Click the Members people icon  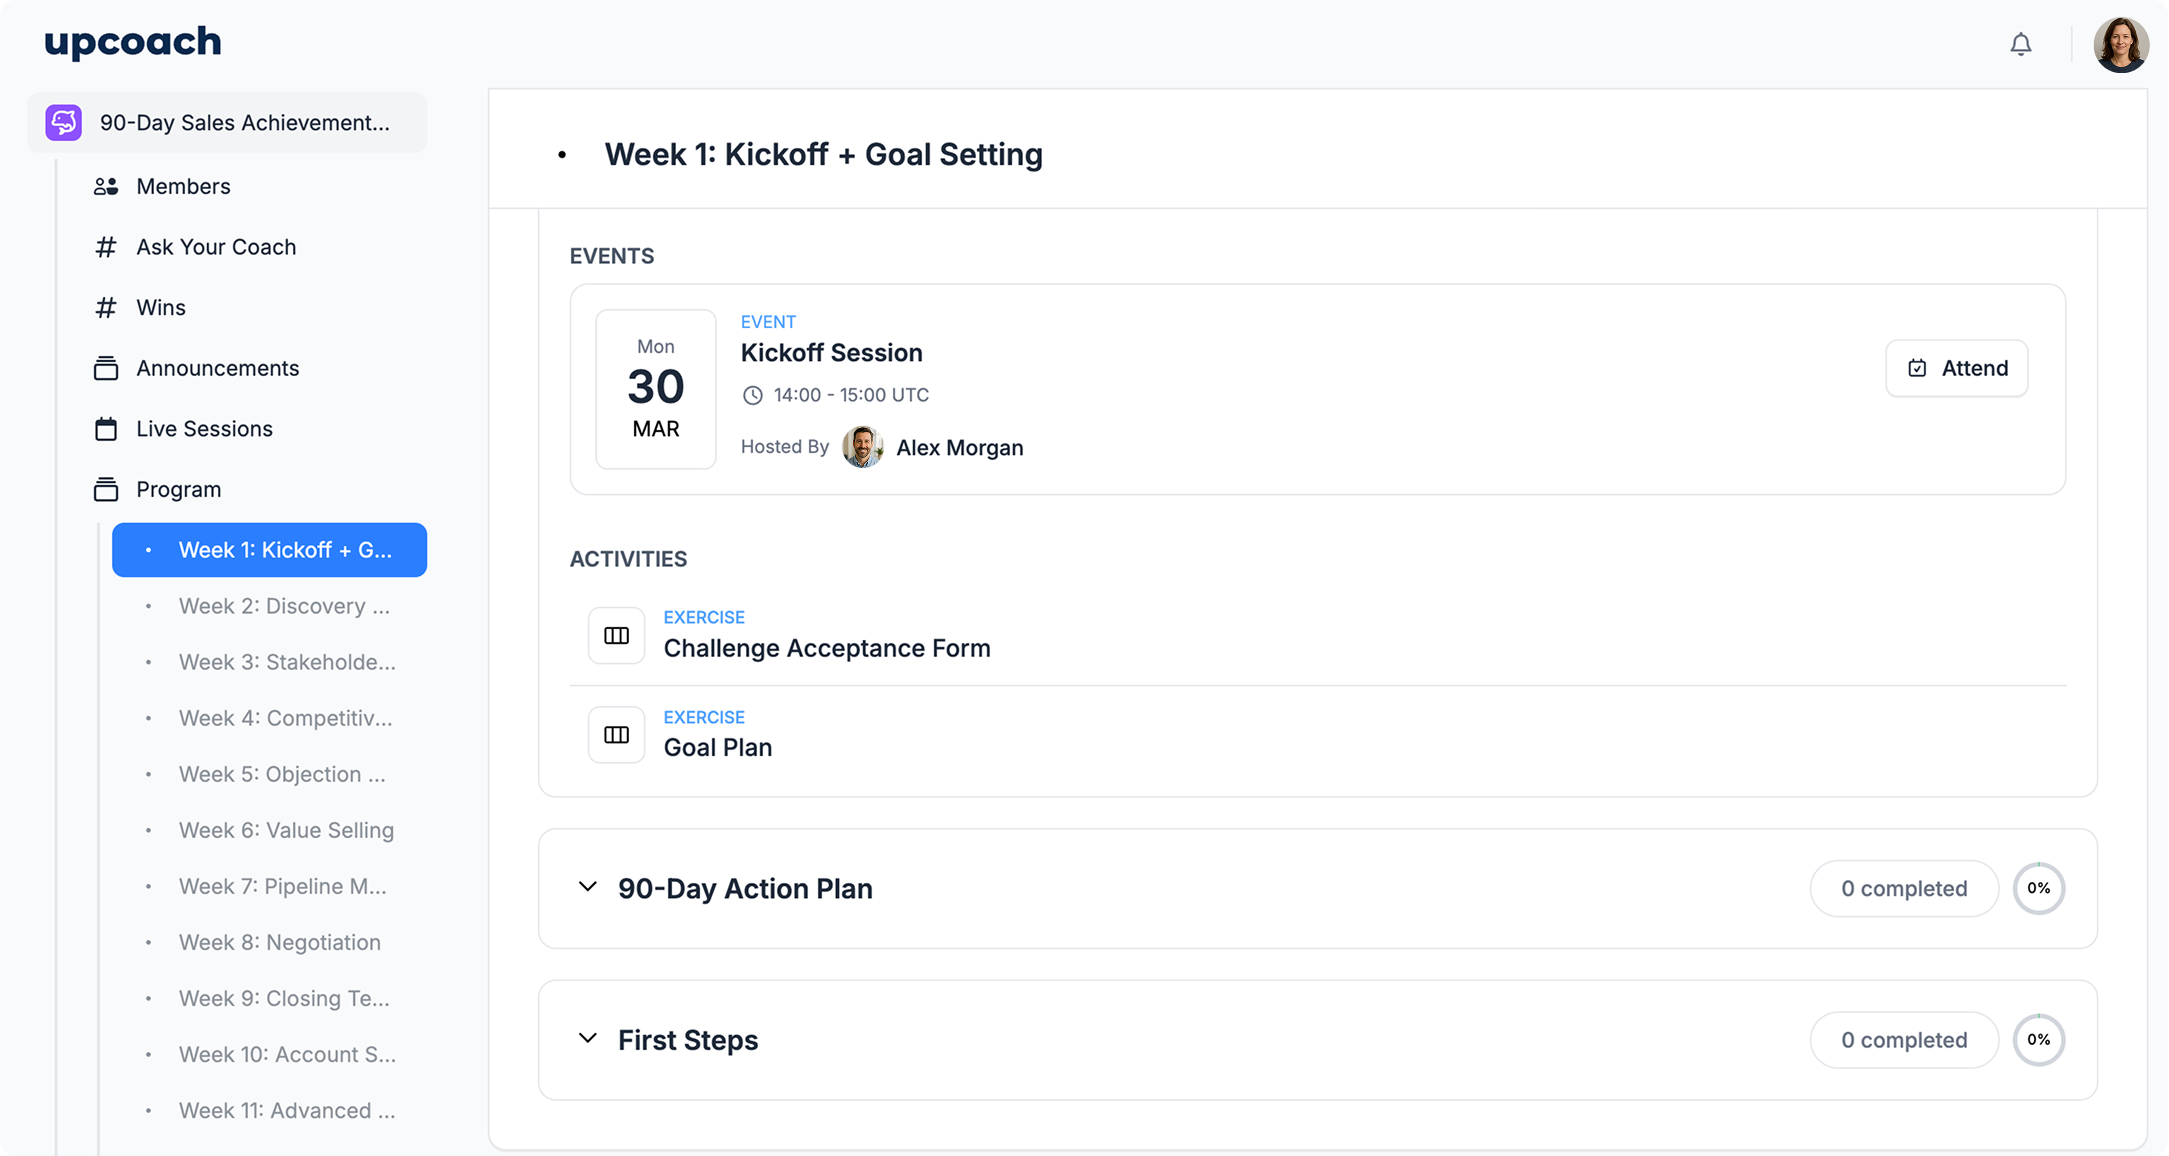pyautogui.click(x=106, y=187)
